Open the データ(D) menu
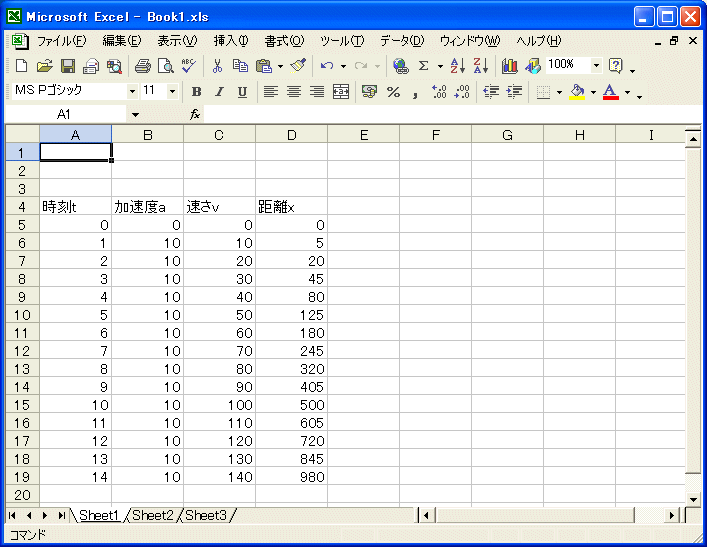 pyautogui.click(x=402, y=41)
